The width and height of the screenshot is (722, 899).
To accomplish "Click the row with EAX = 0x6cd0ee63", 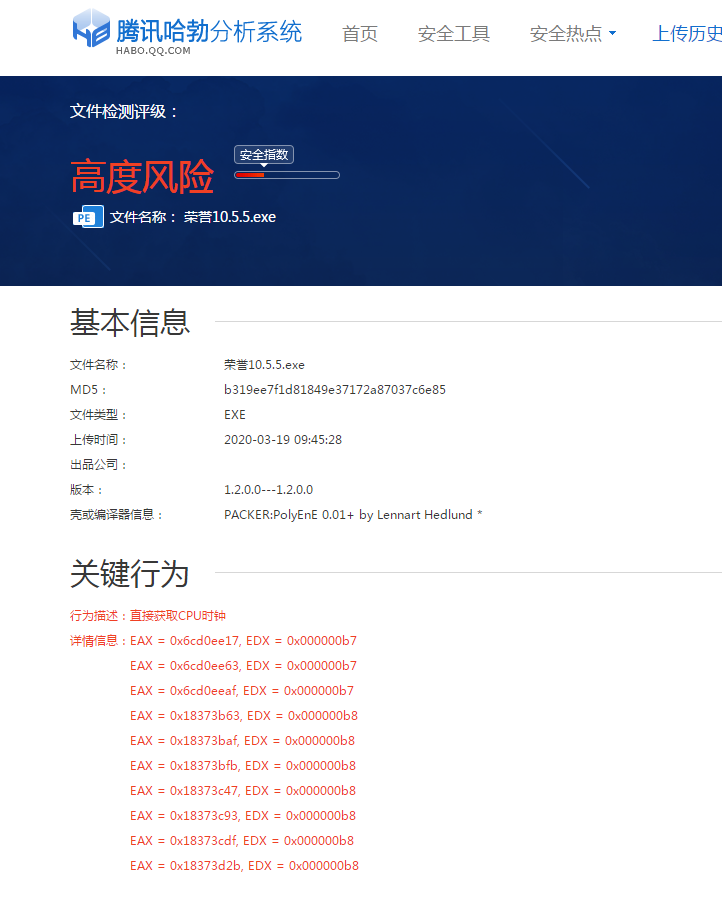I will pyautogui.click(x=243, y=666).
